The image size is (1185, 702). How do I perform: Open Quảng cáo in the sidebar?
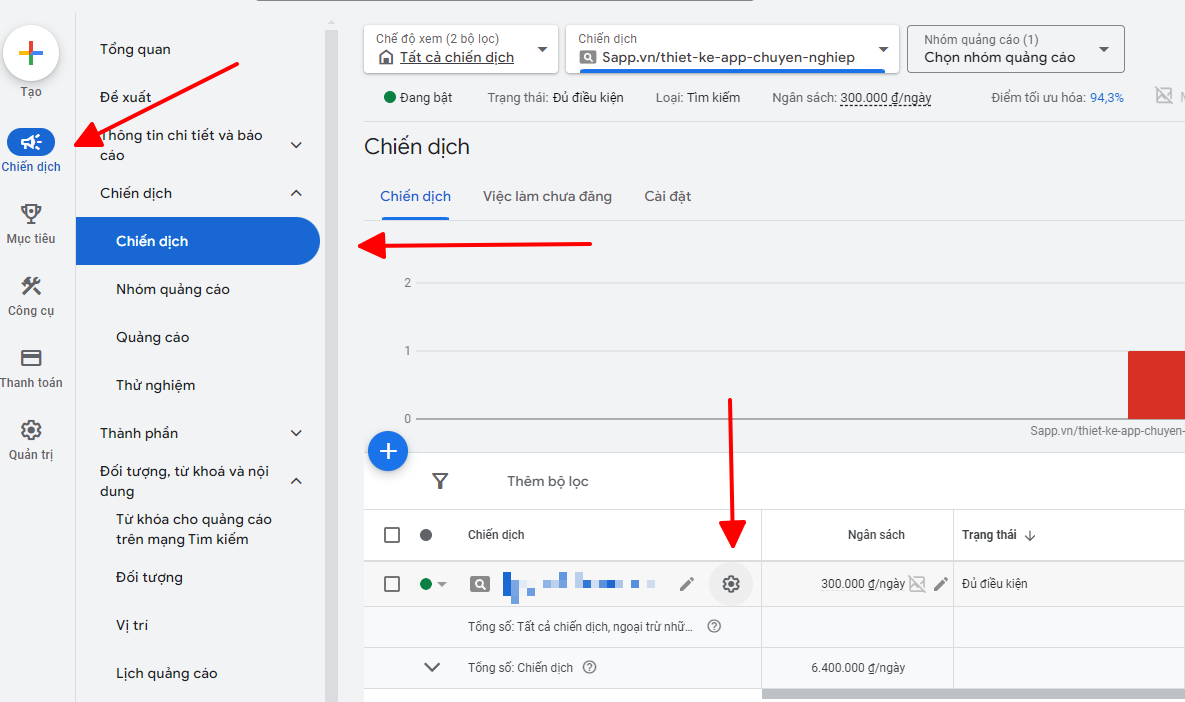point(153,337)
